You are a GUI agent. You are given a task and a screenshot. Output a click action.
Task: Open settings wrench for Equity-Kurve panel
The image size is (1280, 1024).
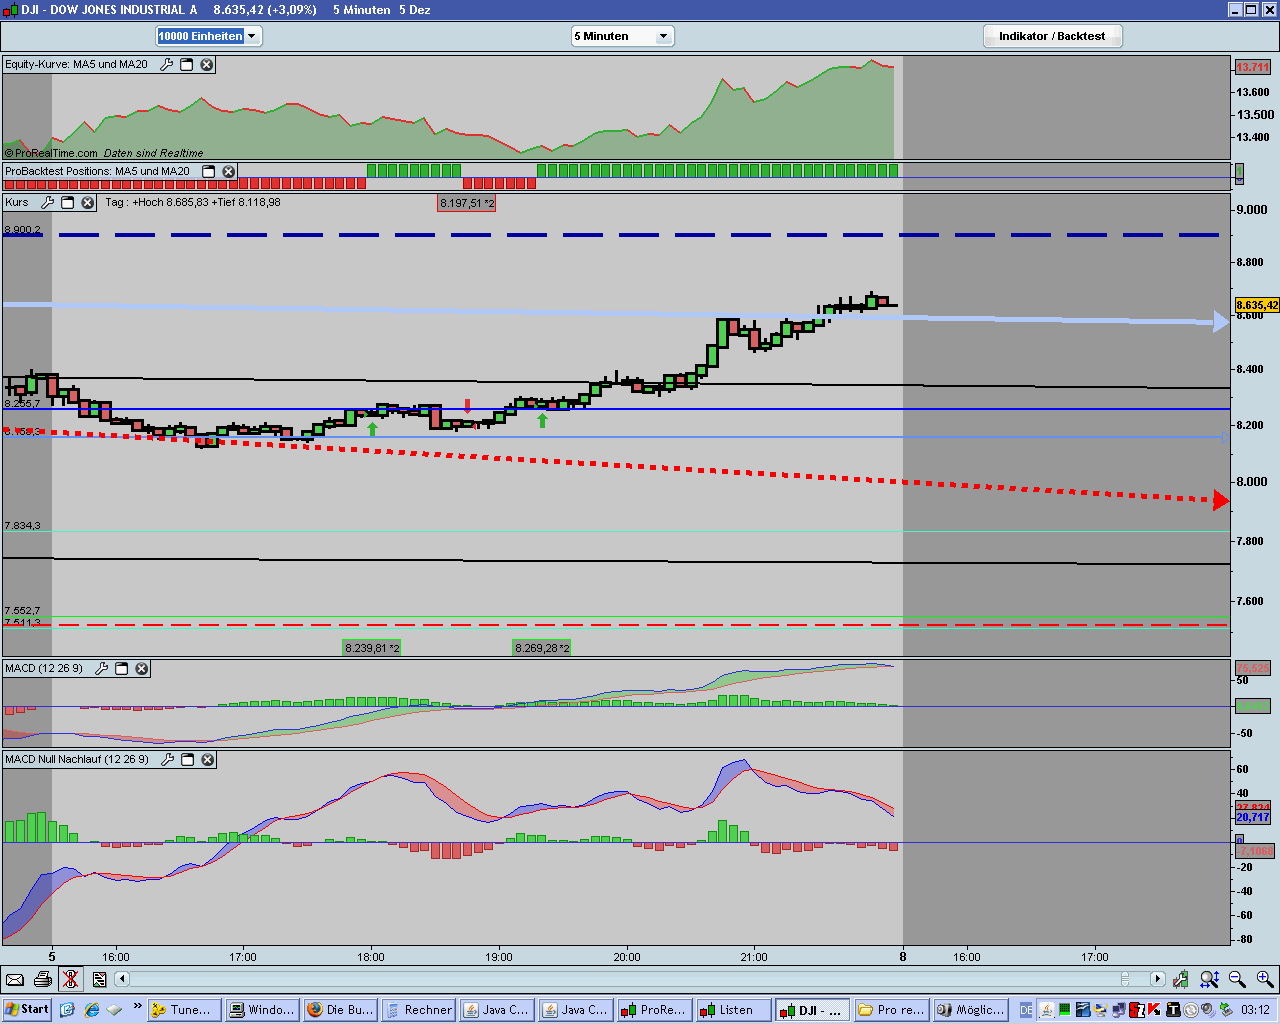pos(167,64)
